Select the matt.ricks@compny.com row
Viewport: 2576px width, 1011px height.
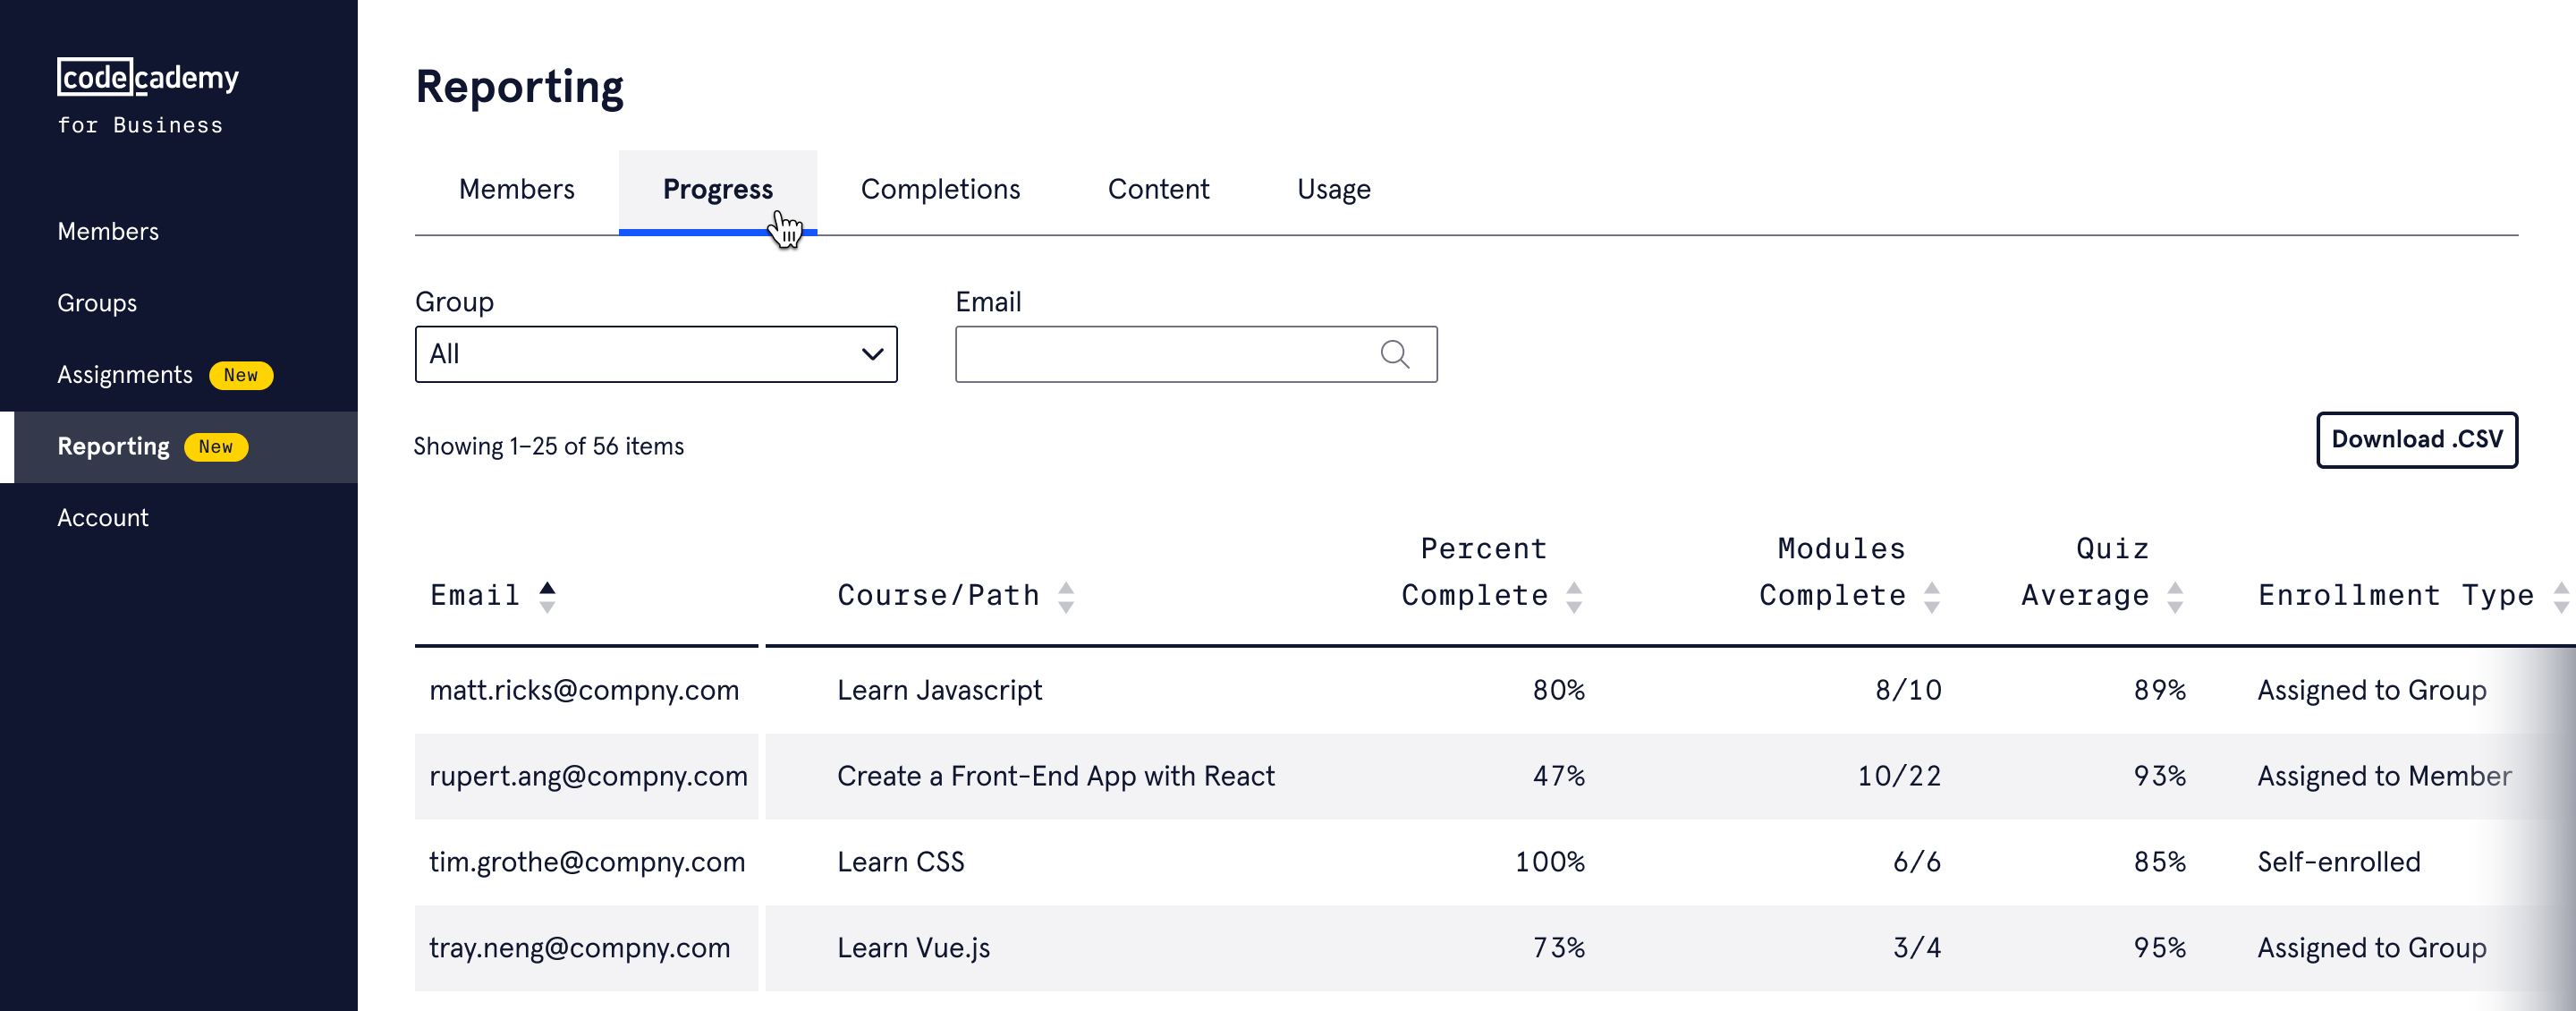[x=584, y=690]
